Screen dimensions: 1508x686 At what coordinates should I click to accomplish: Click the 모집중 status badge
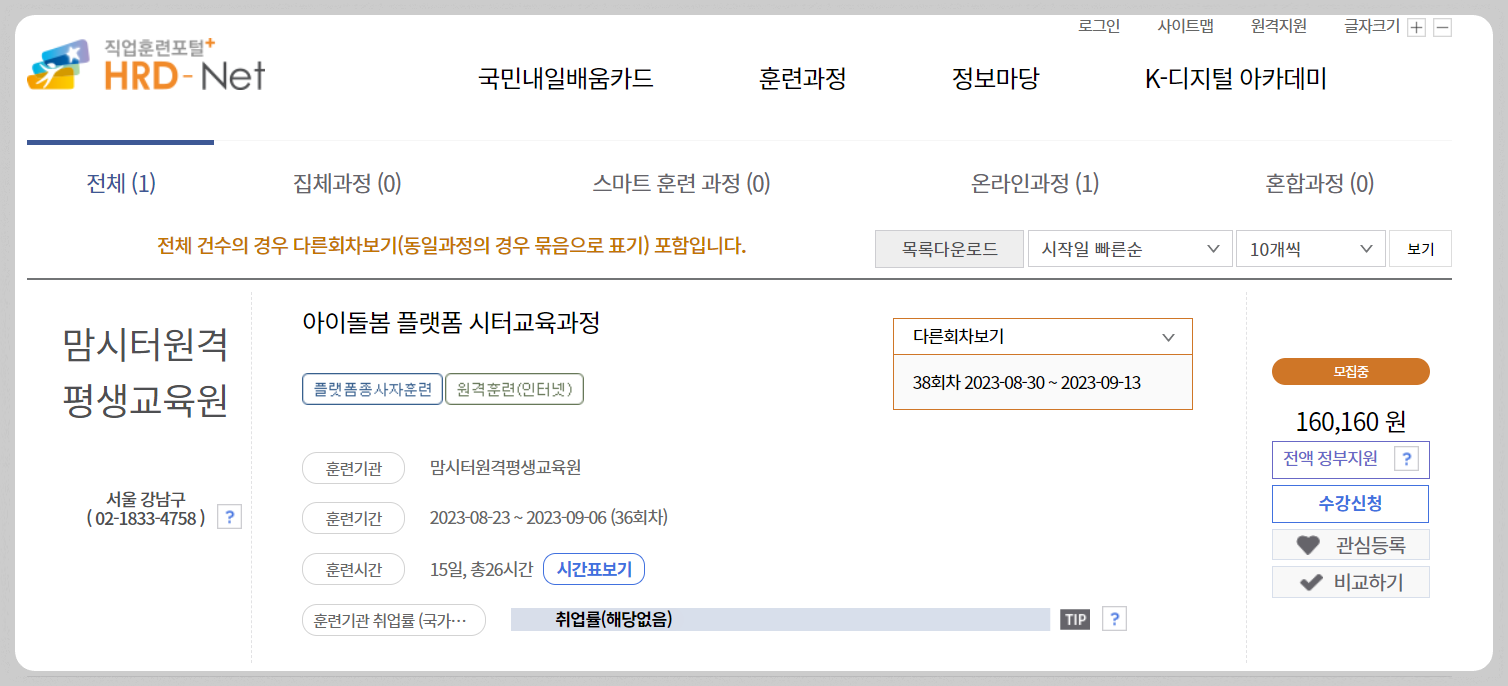1351,372
